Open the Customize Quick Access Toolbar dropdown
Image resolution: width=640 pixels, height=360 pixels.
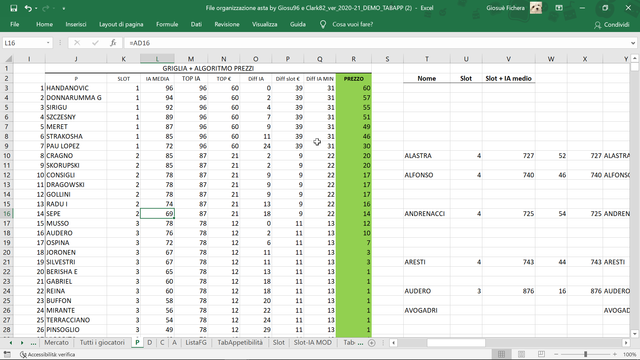[64, 9]
